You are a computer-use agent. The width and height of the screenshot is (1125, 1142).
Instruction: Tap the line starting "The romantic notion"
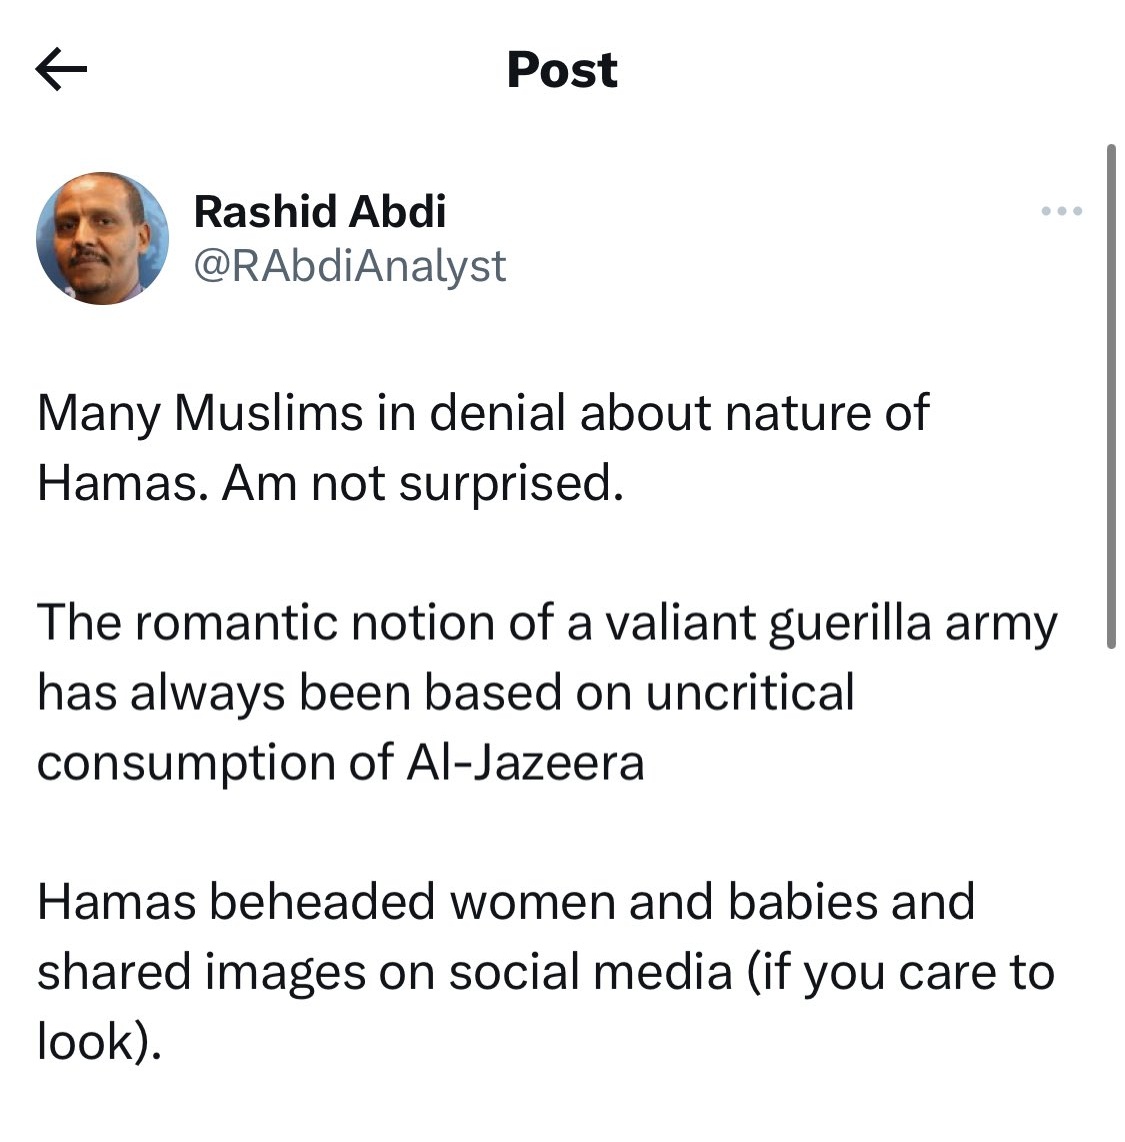(547, 623)
